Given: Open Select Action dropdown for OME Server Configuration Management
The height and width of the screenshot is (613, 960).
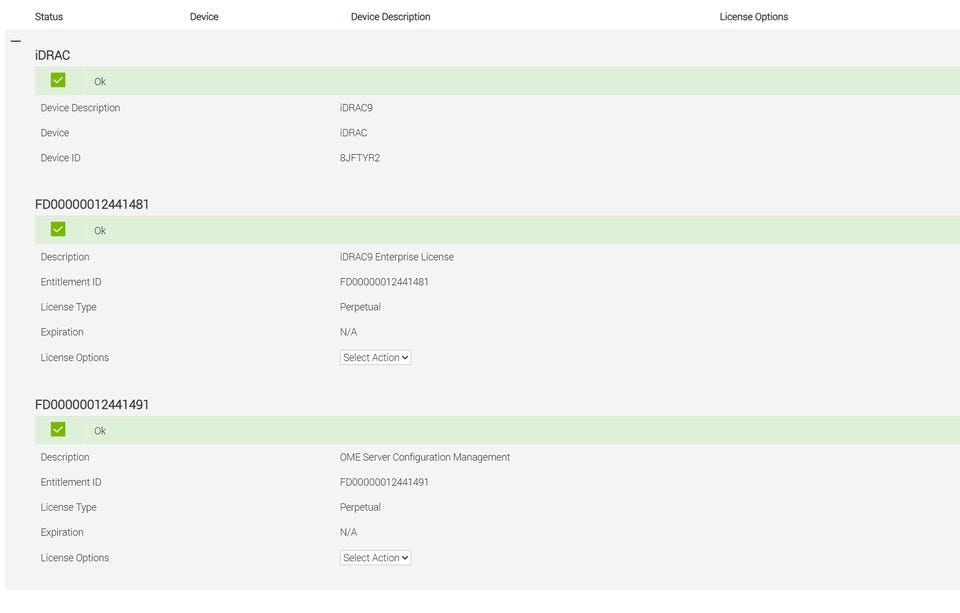Looking at the screenshot, I should tap(375, 558).
